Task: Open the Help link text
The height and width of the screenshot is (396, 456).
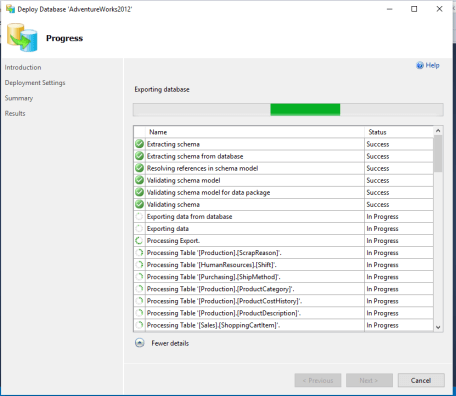Action: pyautogui.click(x=432, y=65)
